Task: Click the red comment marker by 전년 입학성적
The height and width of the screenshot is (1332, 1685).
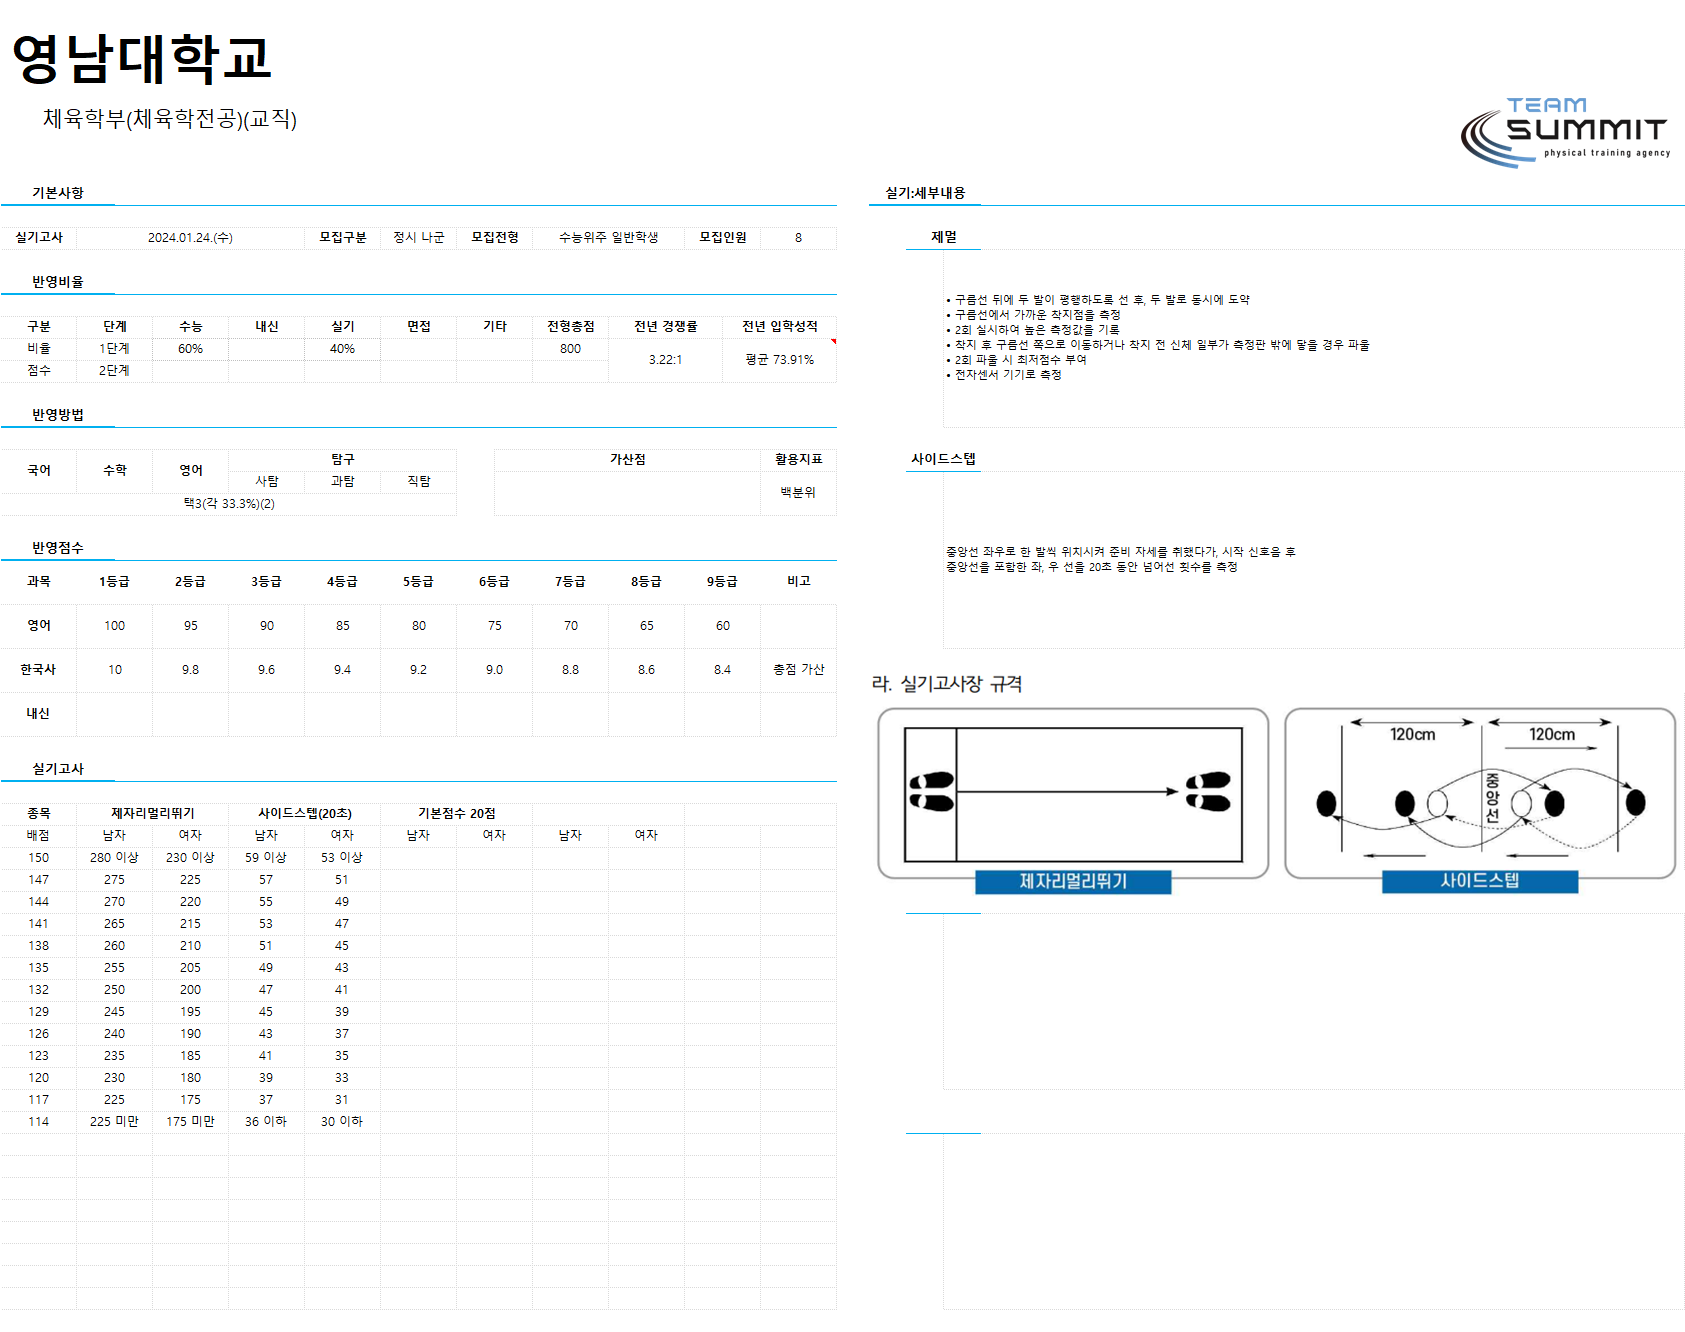Action: coord(833,342)
